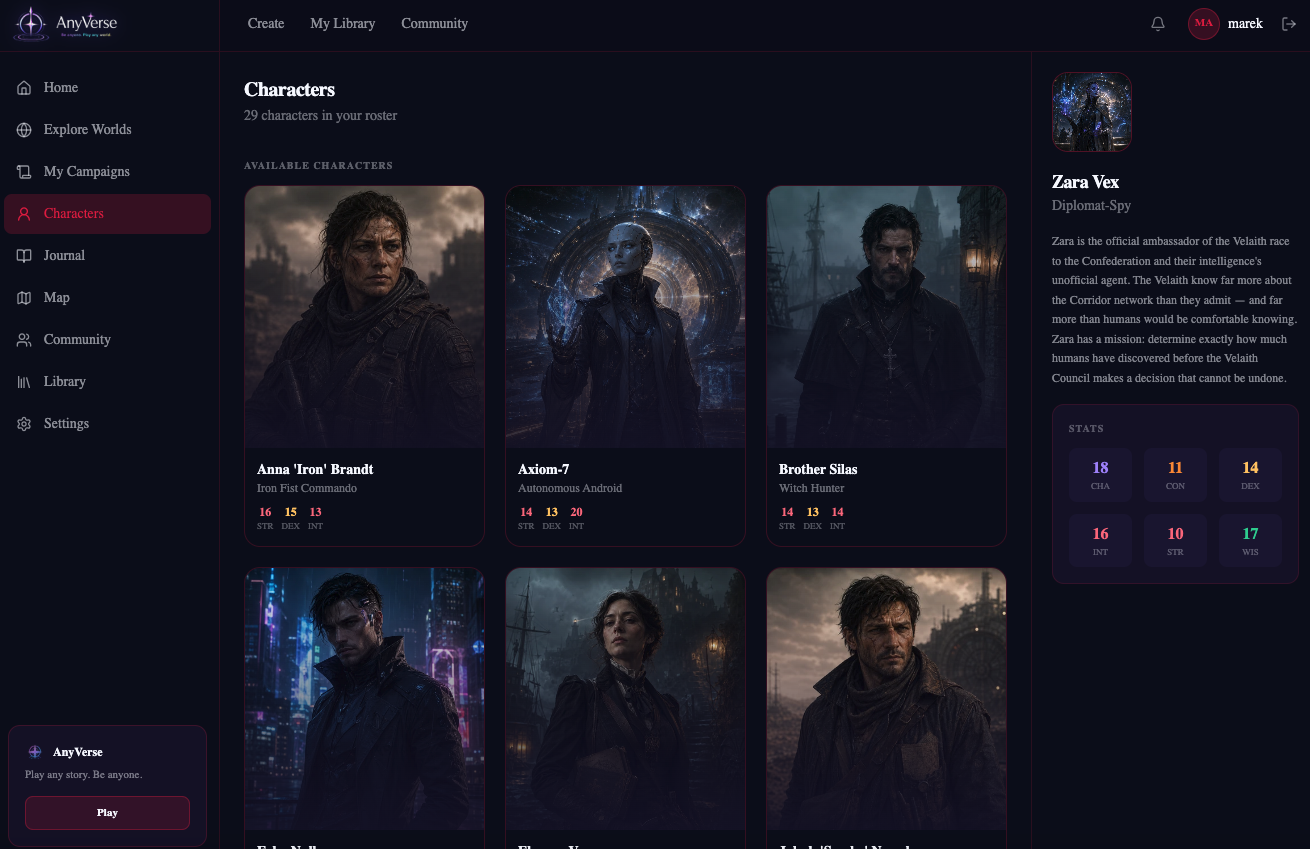Screen dimensions: 1310x849
Task: Click the Zara Vex portrait thumbnail
Action: point(1092,112)
